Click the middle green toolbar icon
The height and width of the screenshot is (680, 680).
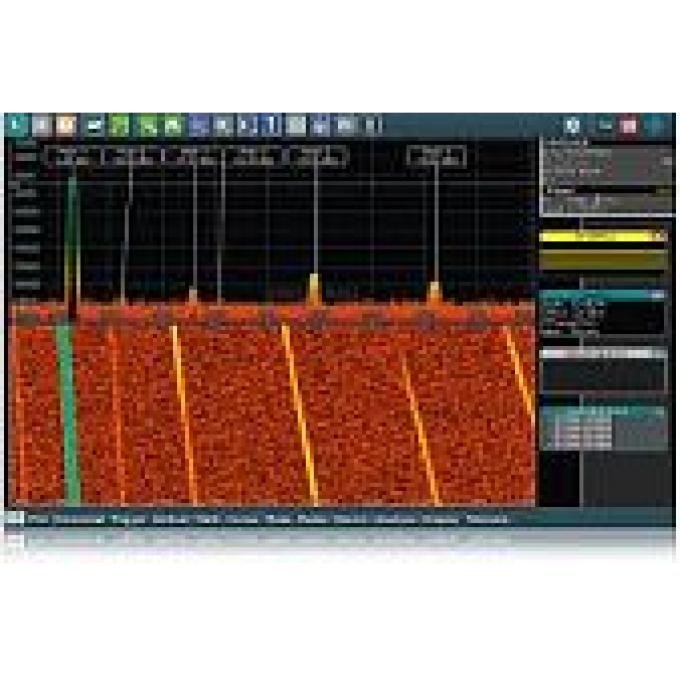point(148,126)
